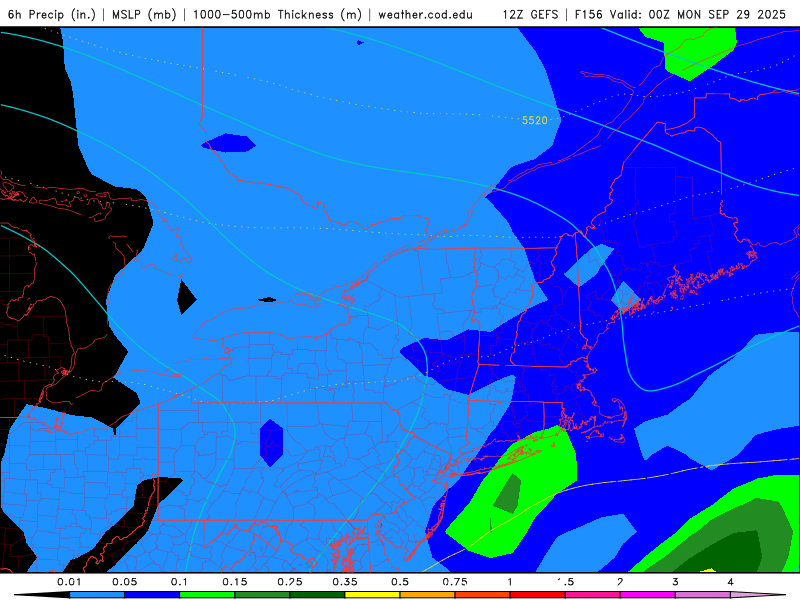
Task: Click the '1000-500mb Thickness (m)' title text
Action: pos(277,14)
